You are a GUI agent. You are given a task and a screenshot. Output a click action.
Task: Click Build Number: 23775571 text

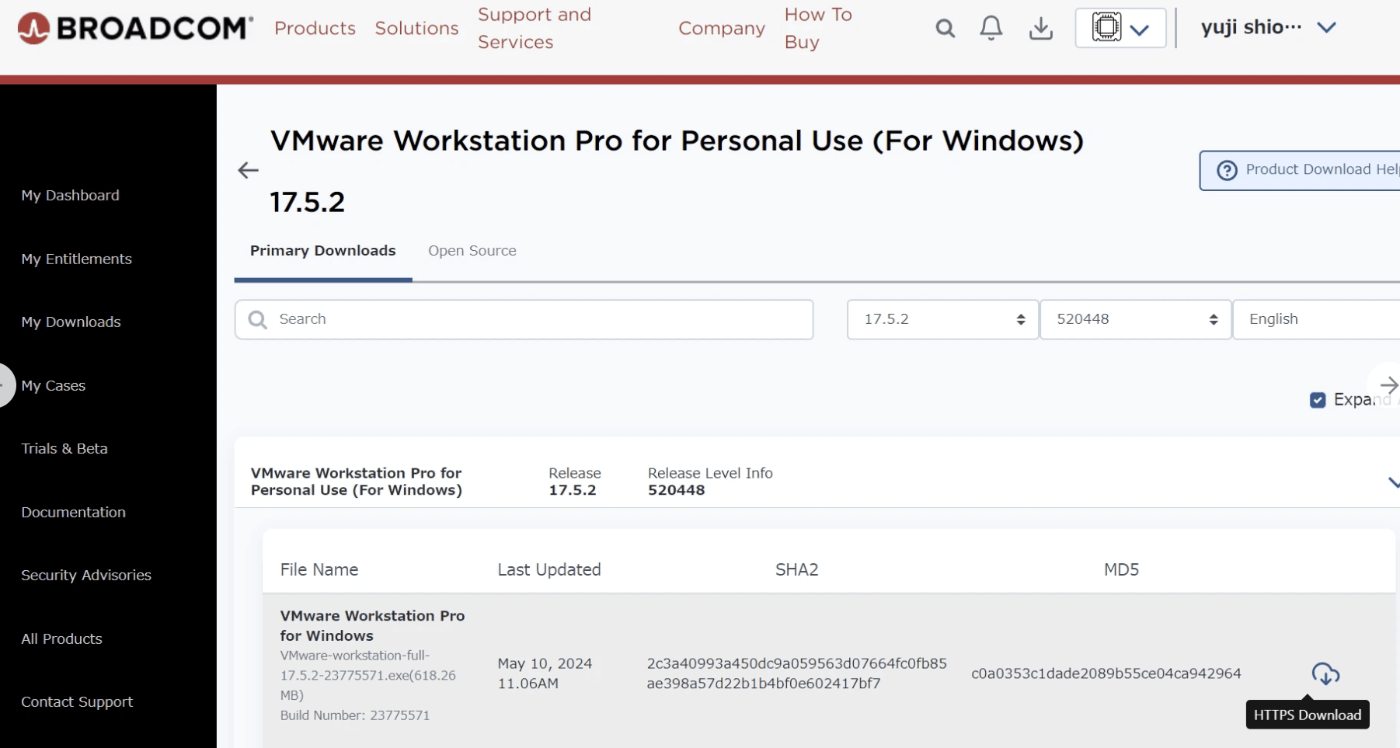(x=355, y=716)
